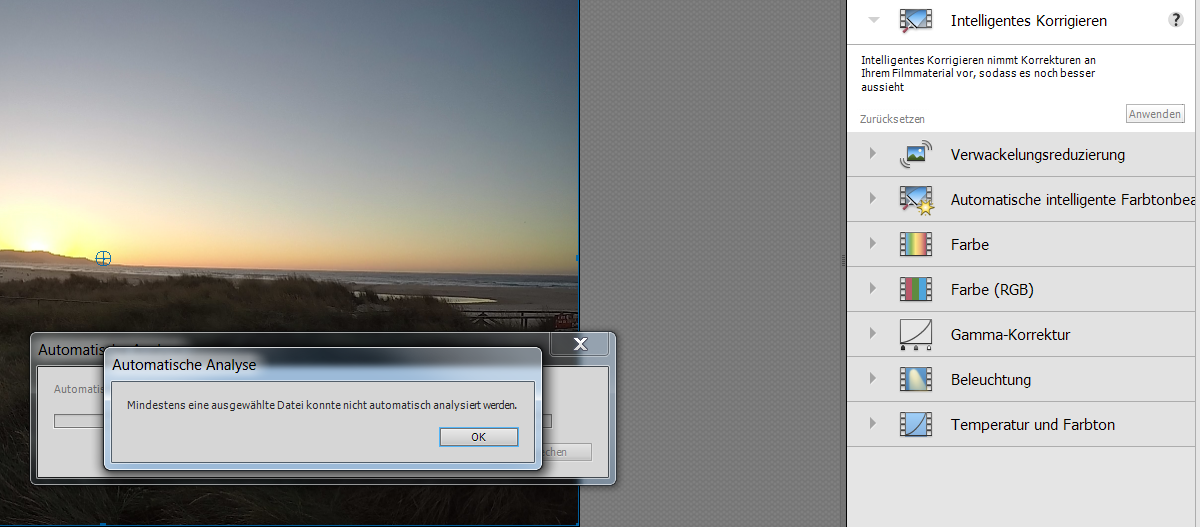This screenshot has height=527, width=1200.
Task: Collapse the Intelligentes Korrigieren section arrow
Action: click(874, 20)
